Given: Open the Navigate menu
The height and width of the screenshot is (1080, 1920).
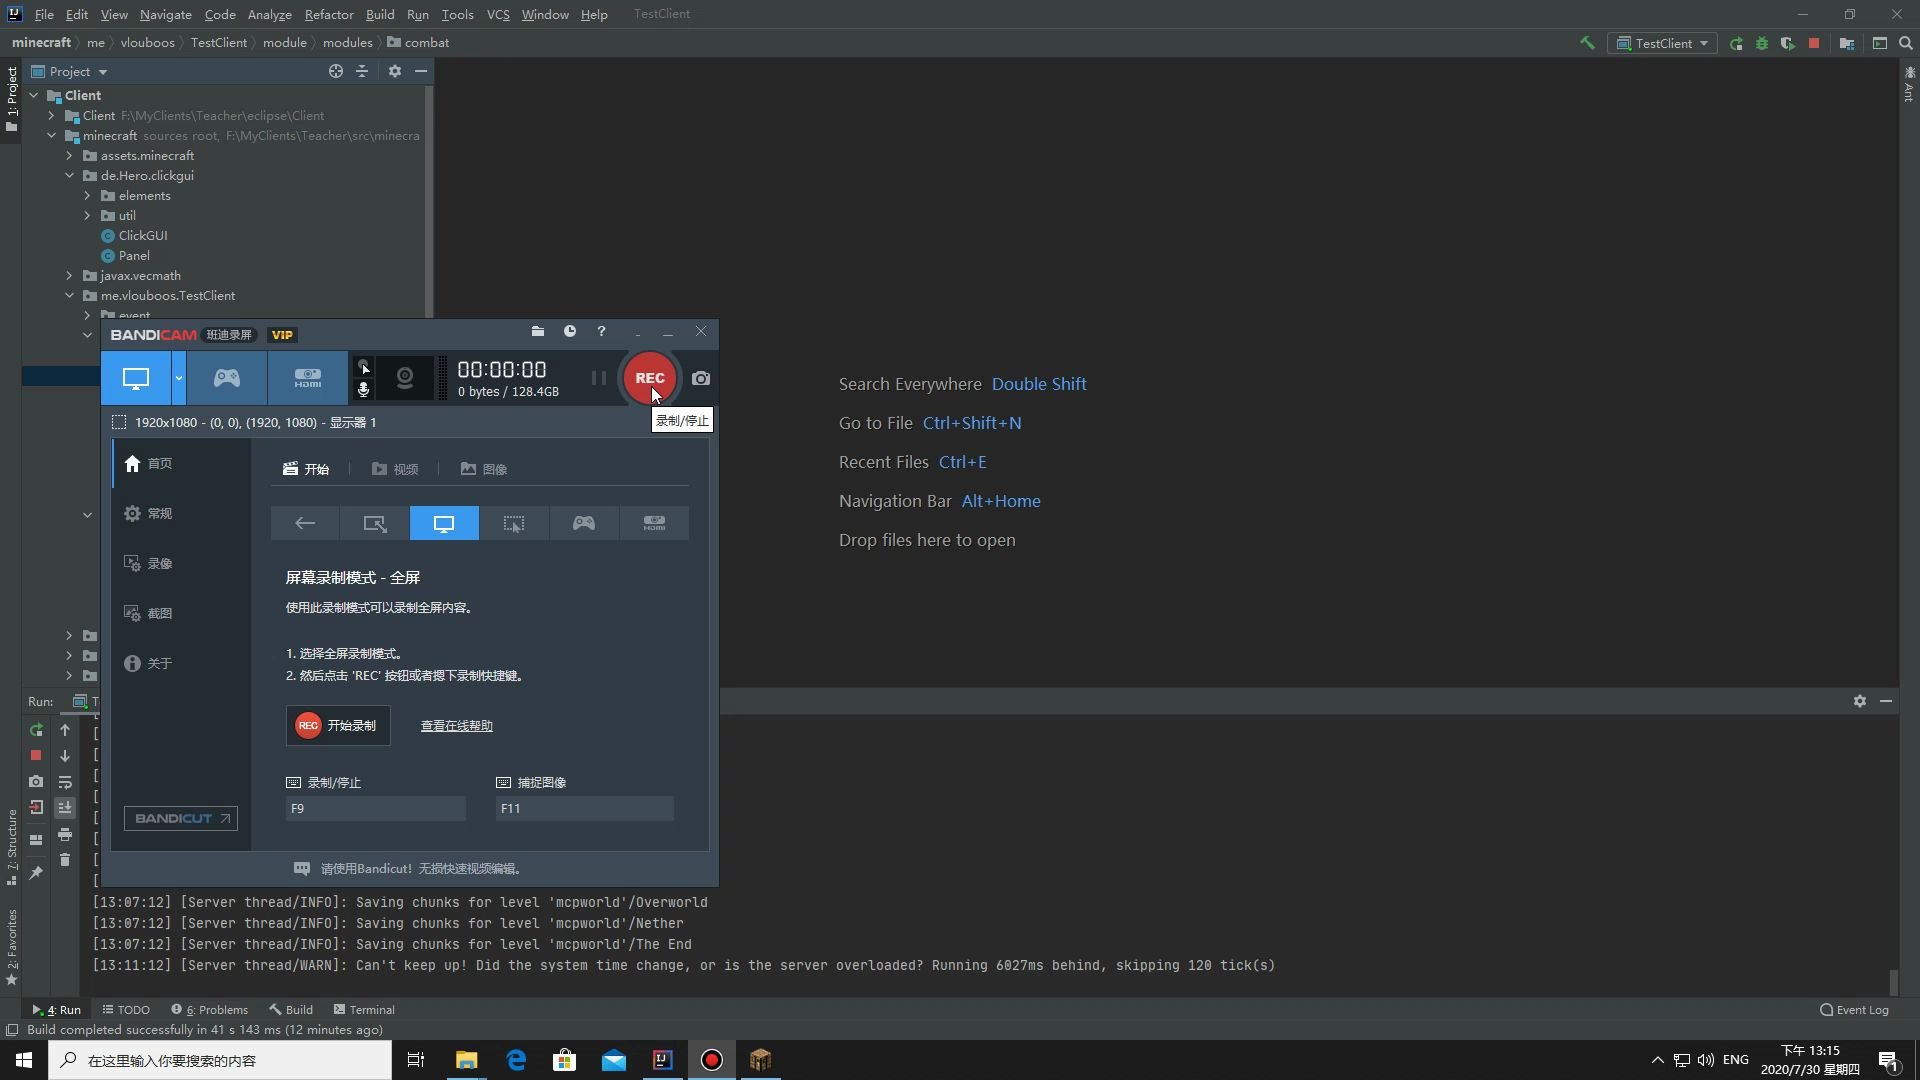Looking at the screenshot, I should 165,14.
